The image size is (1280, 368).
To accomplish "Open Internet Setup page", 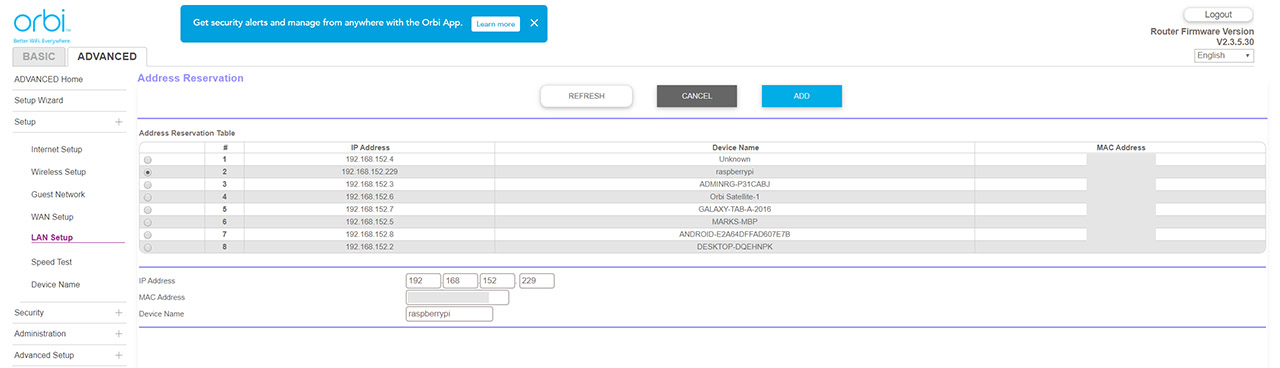I will [57, 149].
